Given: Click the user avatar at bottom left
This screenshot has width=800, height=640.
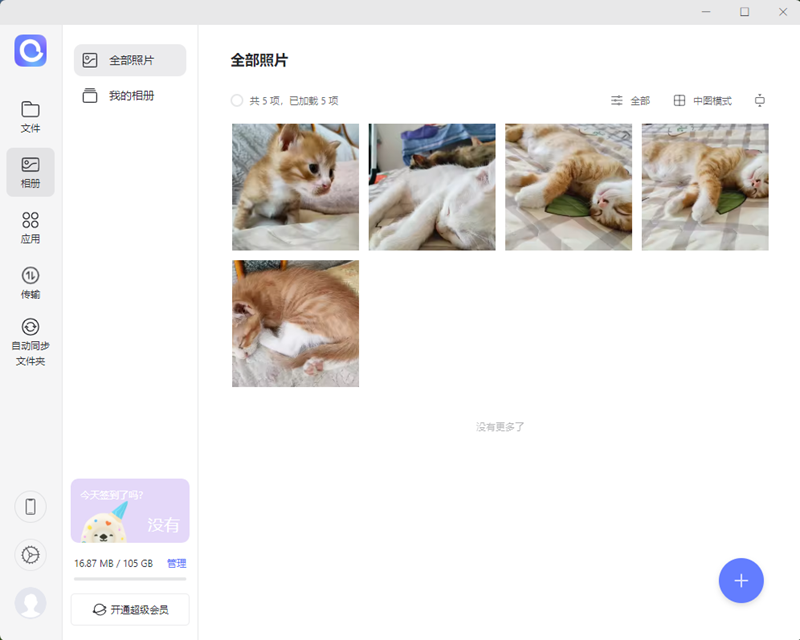Looking at the screenshot, I should pyautogui.click(x=31, y=603).
